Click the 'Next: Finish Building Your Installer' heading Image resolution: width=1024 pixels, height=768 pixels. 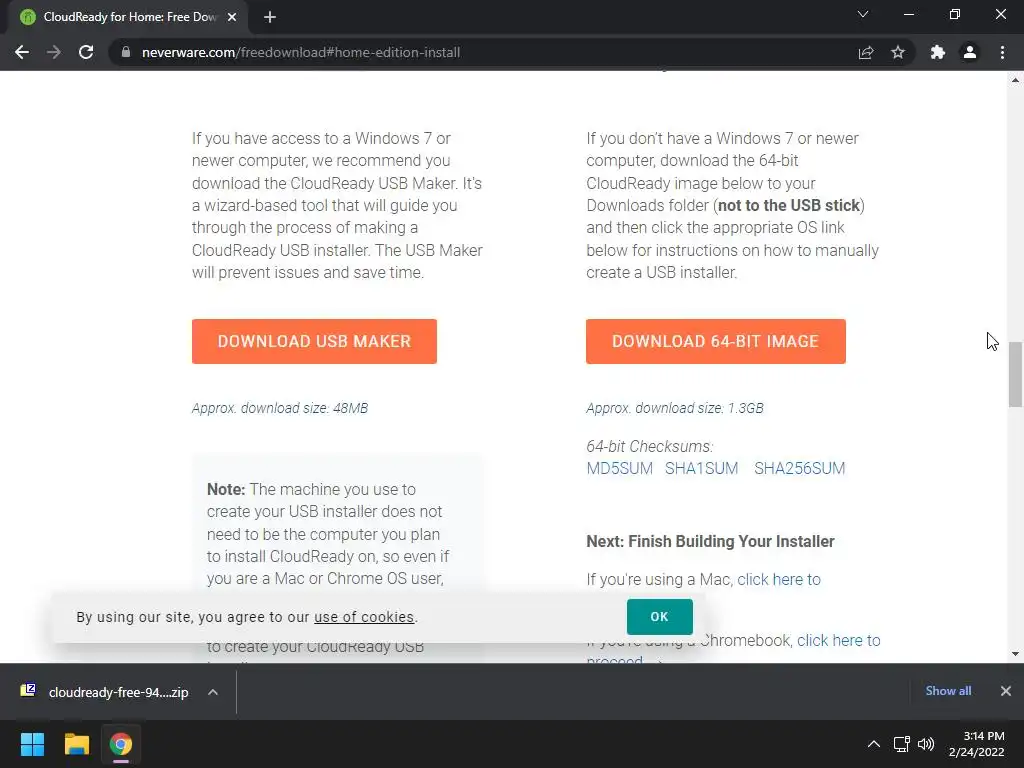click(711, 541)
